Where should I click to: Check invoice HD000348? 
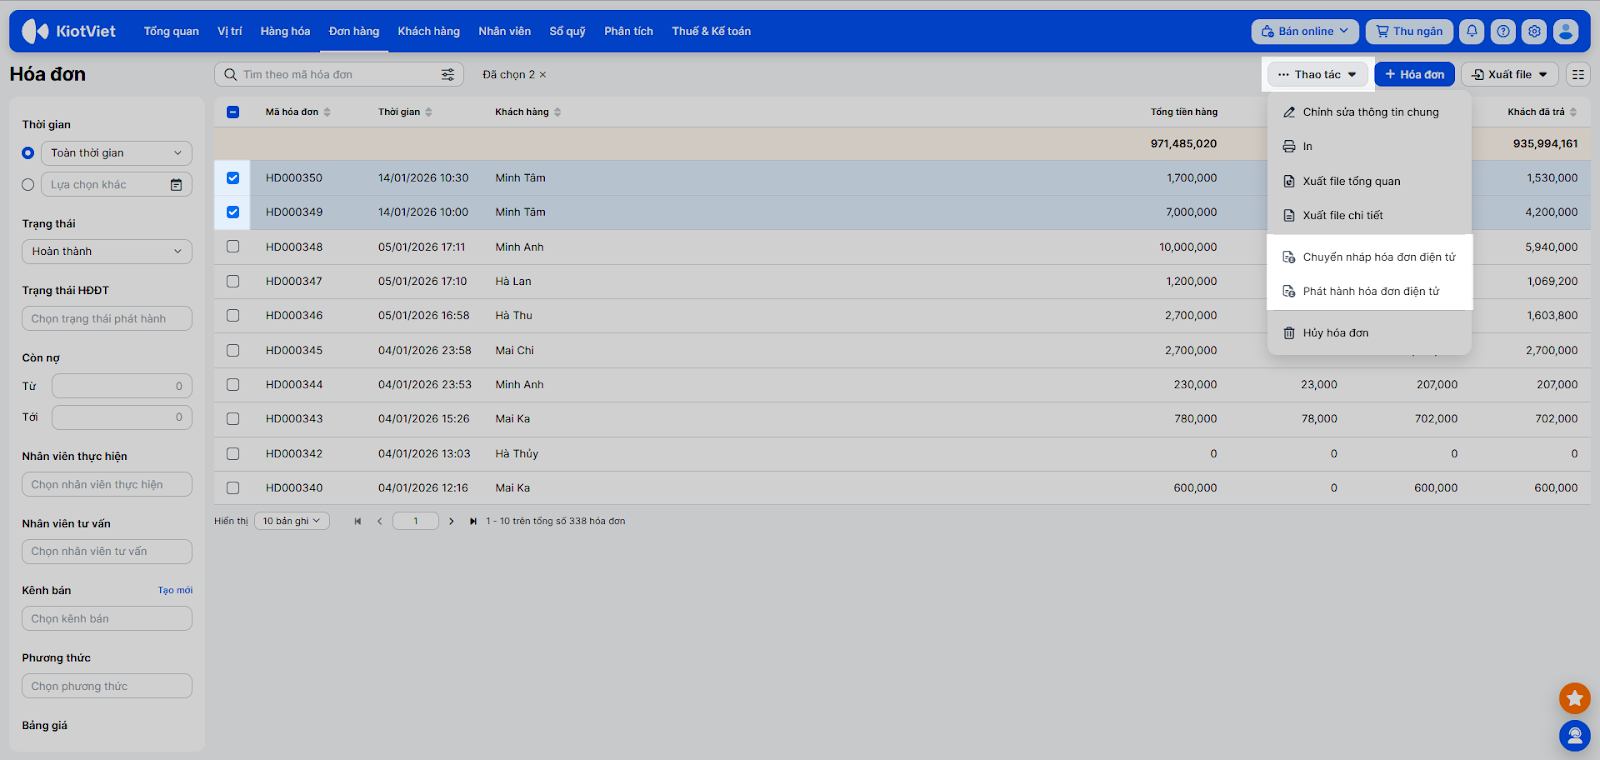click(x=233, y=247)
